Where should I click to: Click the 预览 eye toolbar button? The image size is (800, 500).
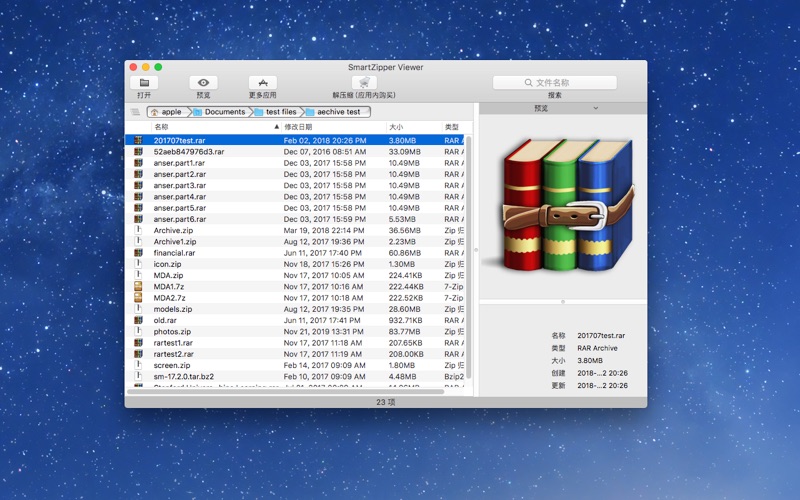pyautogui.click(x=203, y=83)
